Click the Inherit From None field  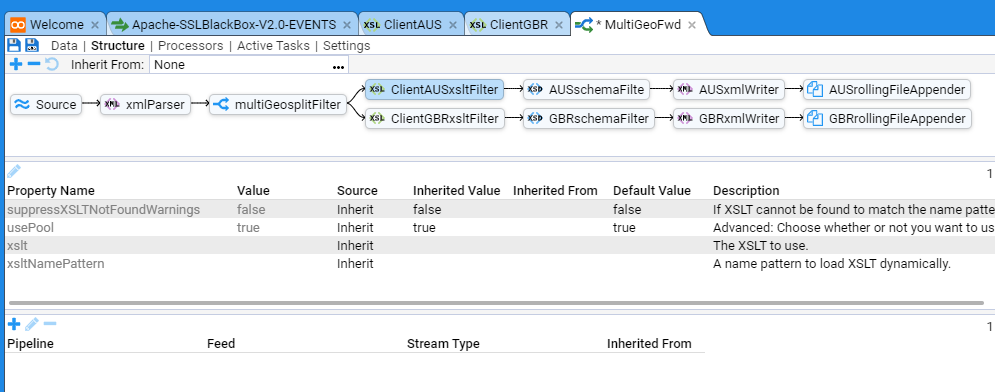point(249,65)
